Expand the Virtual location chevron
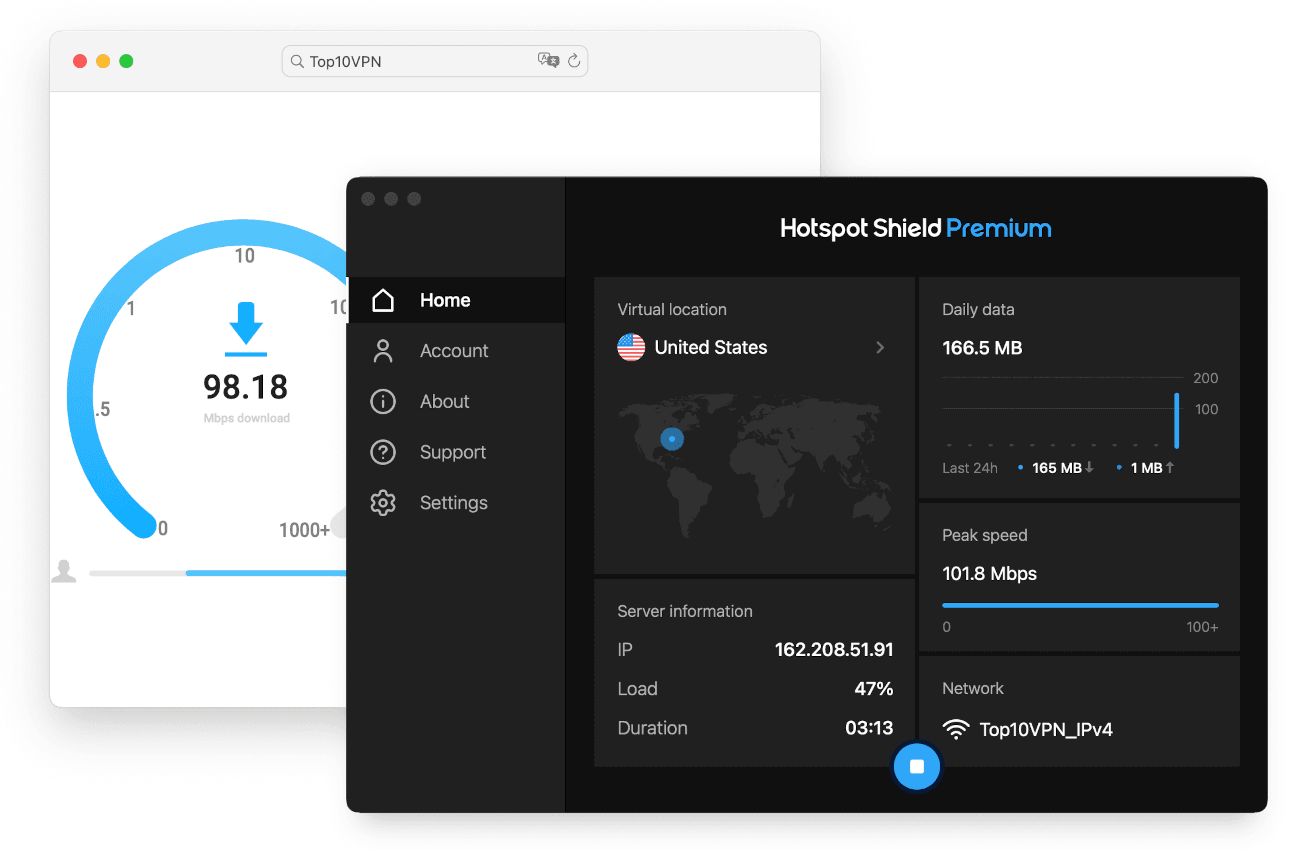Image resolution: width=1300 pixels, height=850 pixels. click(880, 347)
